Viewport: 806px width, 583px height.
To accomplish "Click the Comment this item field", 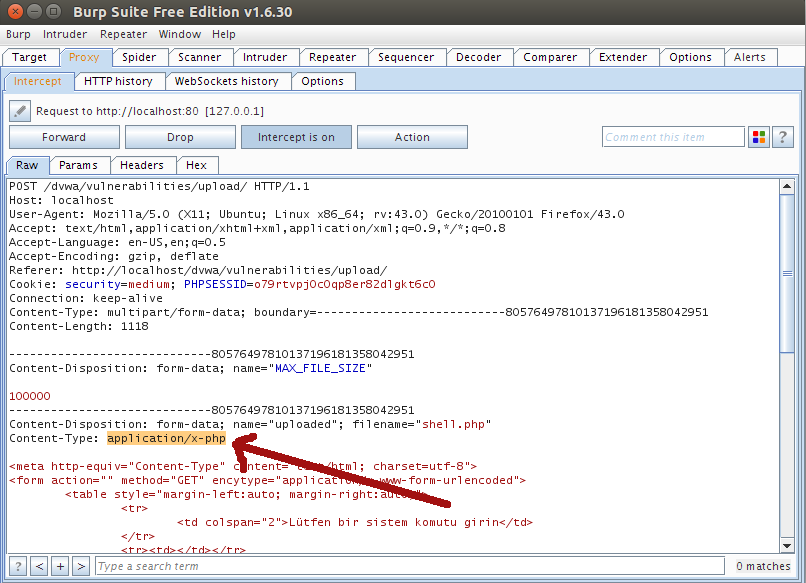I will click(x=673, y=137).
